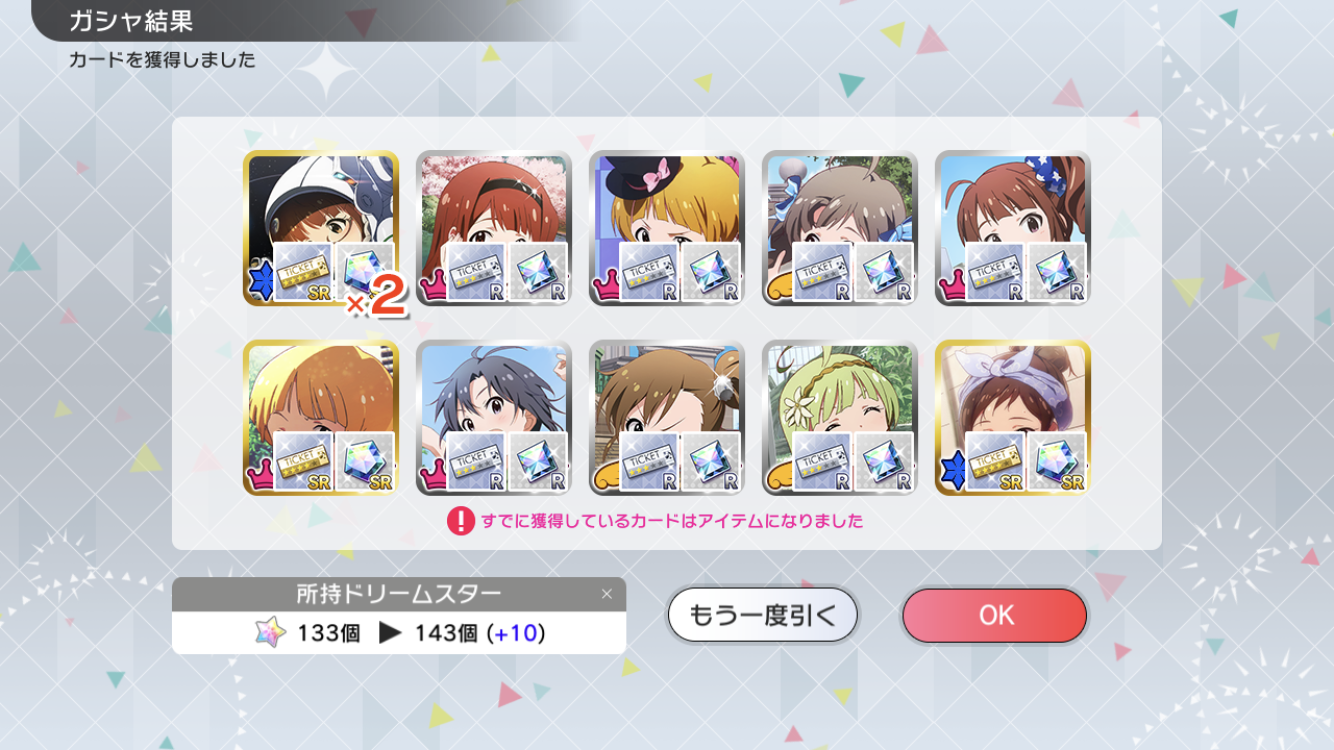
Task: Select the green-haired smiling girl card
Action: 840,418
